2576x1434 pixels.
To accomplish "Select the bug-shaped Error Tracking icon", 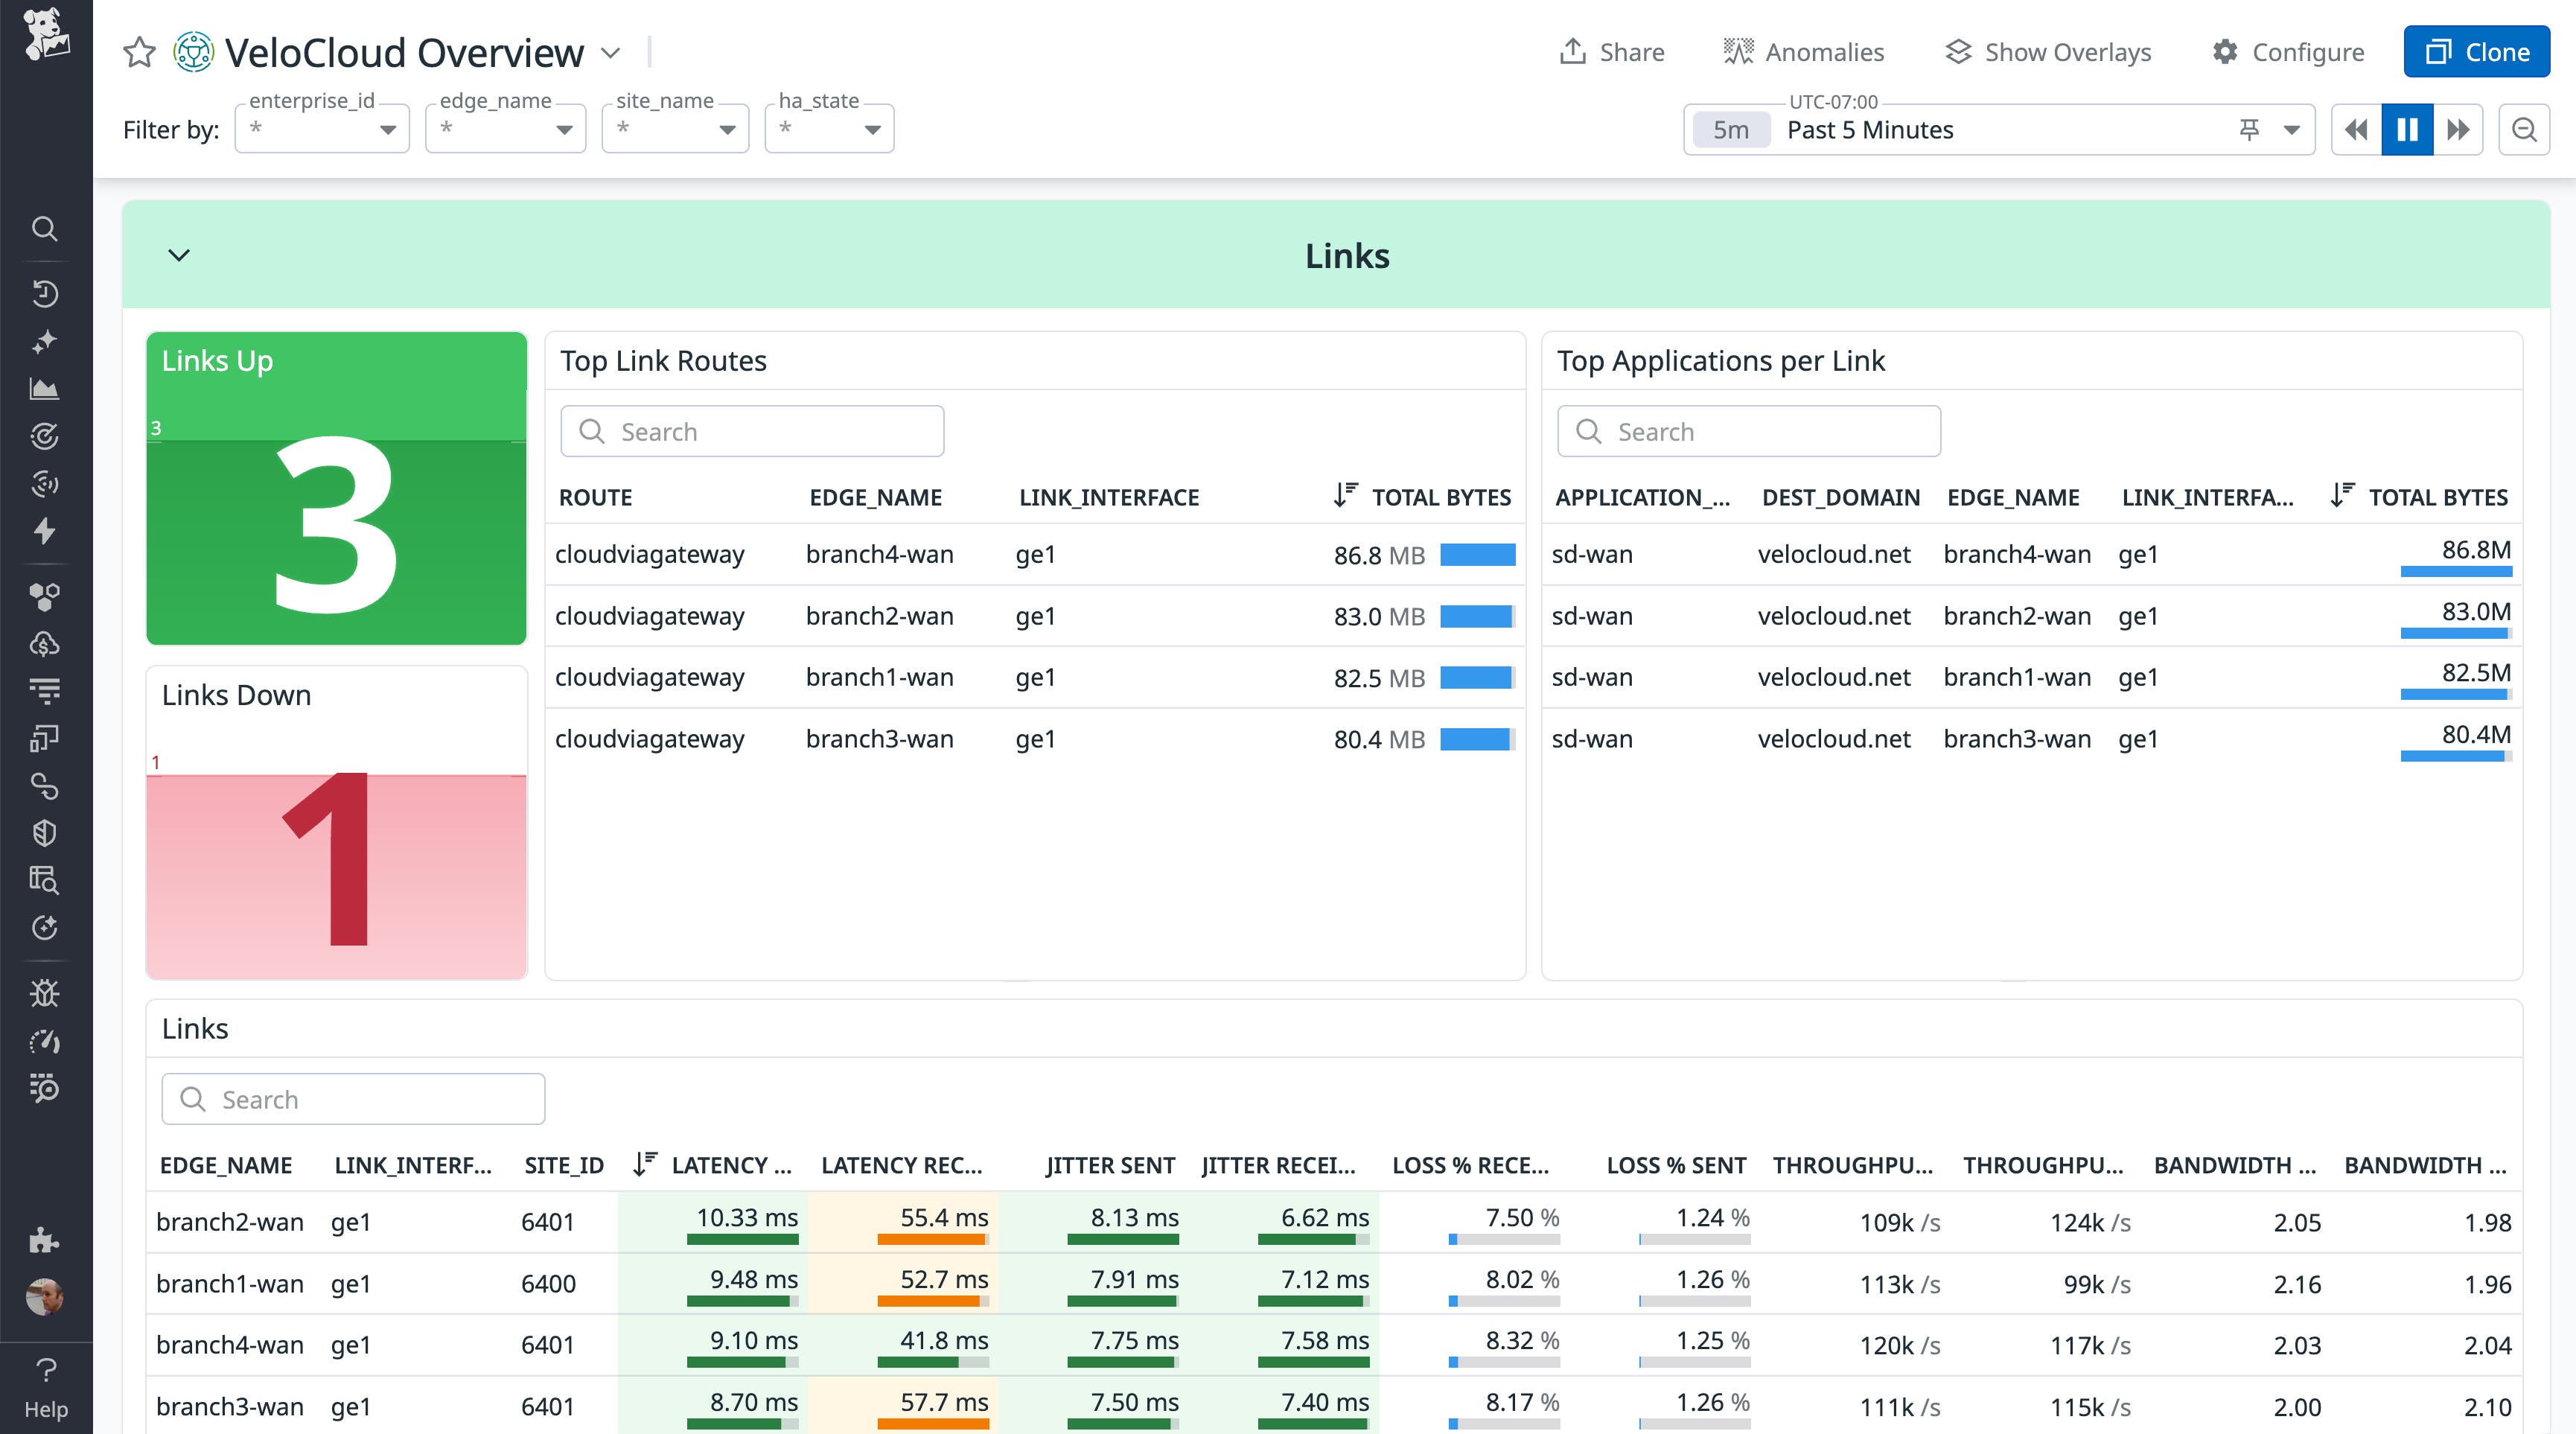I will [45, 993].
